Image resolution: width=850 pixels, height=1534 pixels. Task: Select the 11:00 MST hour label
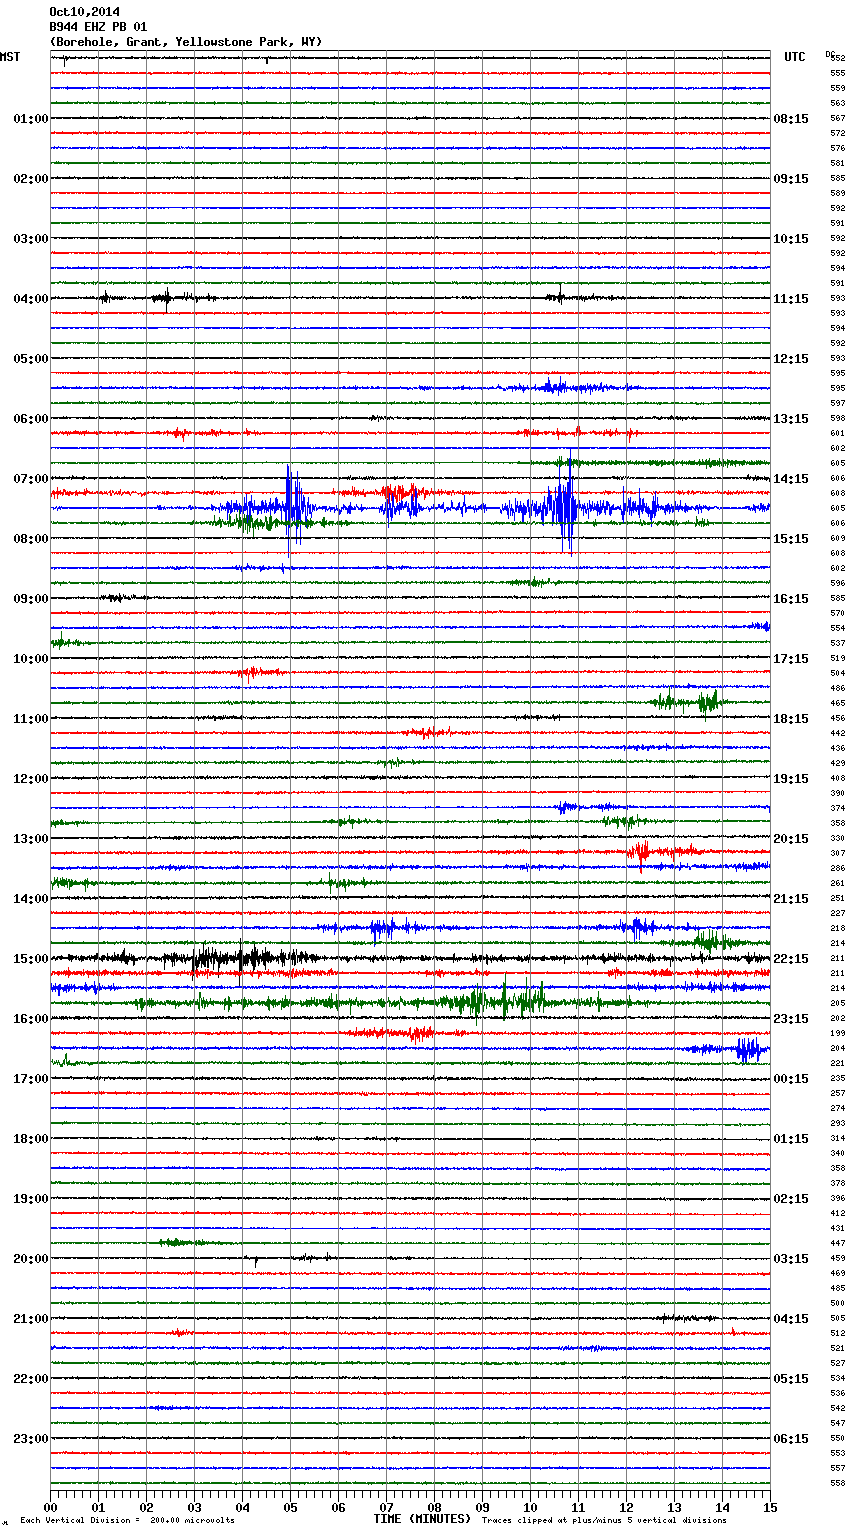(x=31, y=719)
